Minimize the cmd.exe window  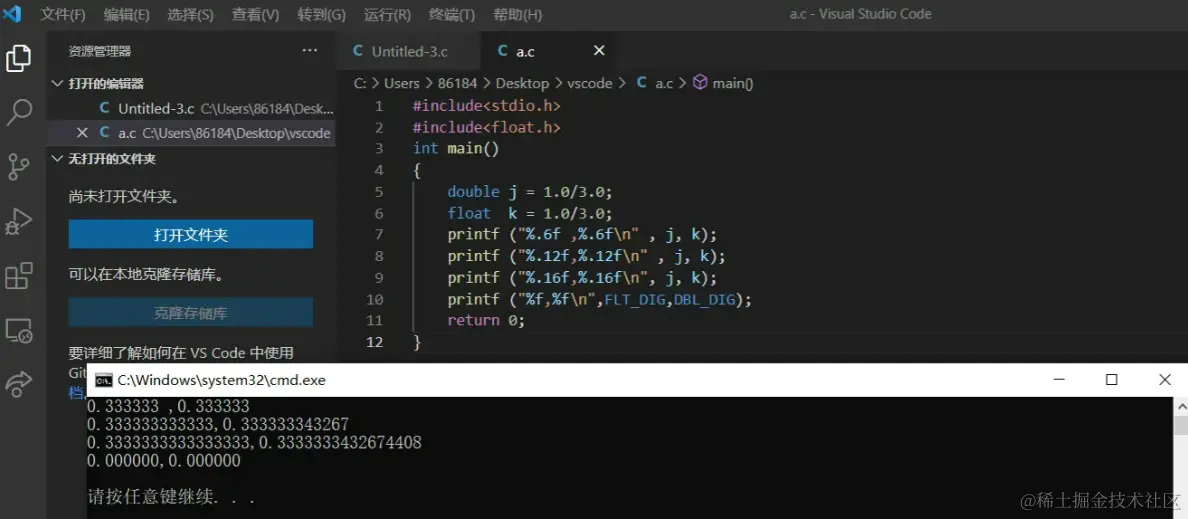(1058, 380)
